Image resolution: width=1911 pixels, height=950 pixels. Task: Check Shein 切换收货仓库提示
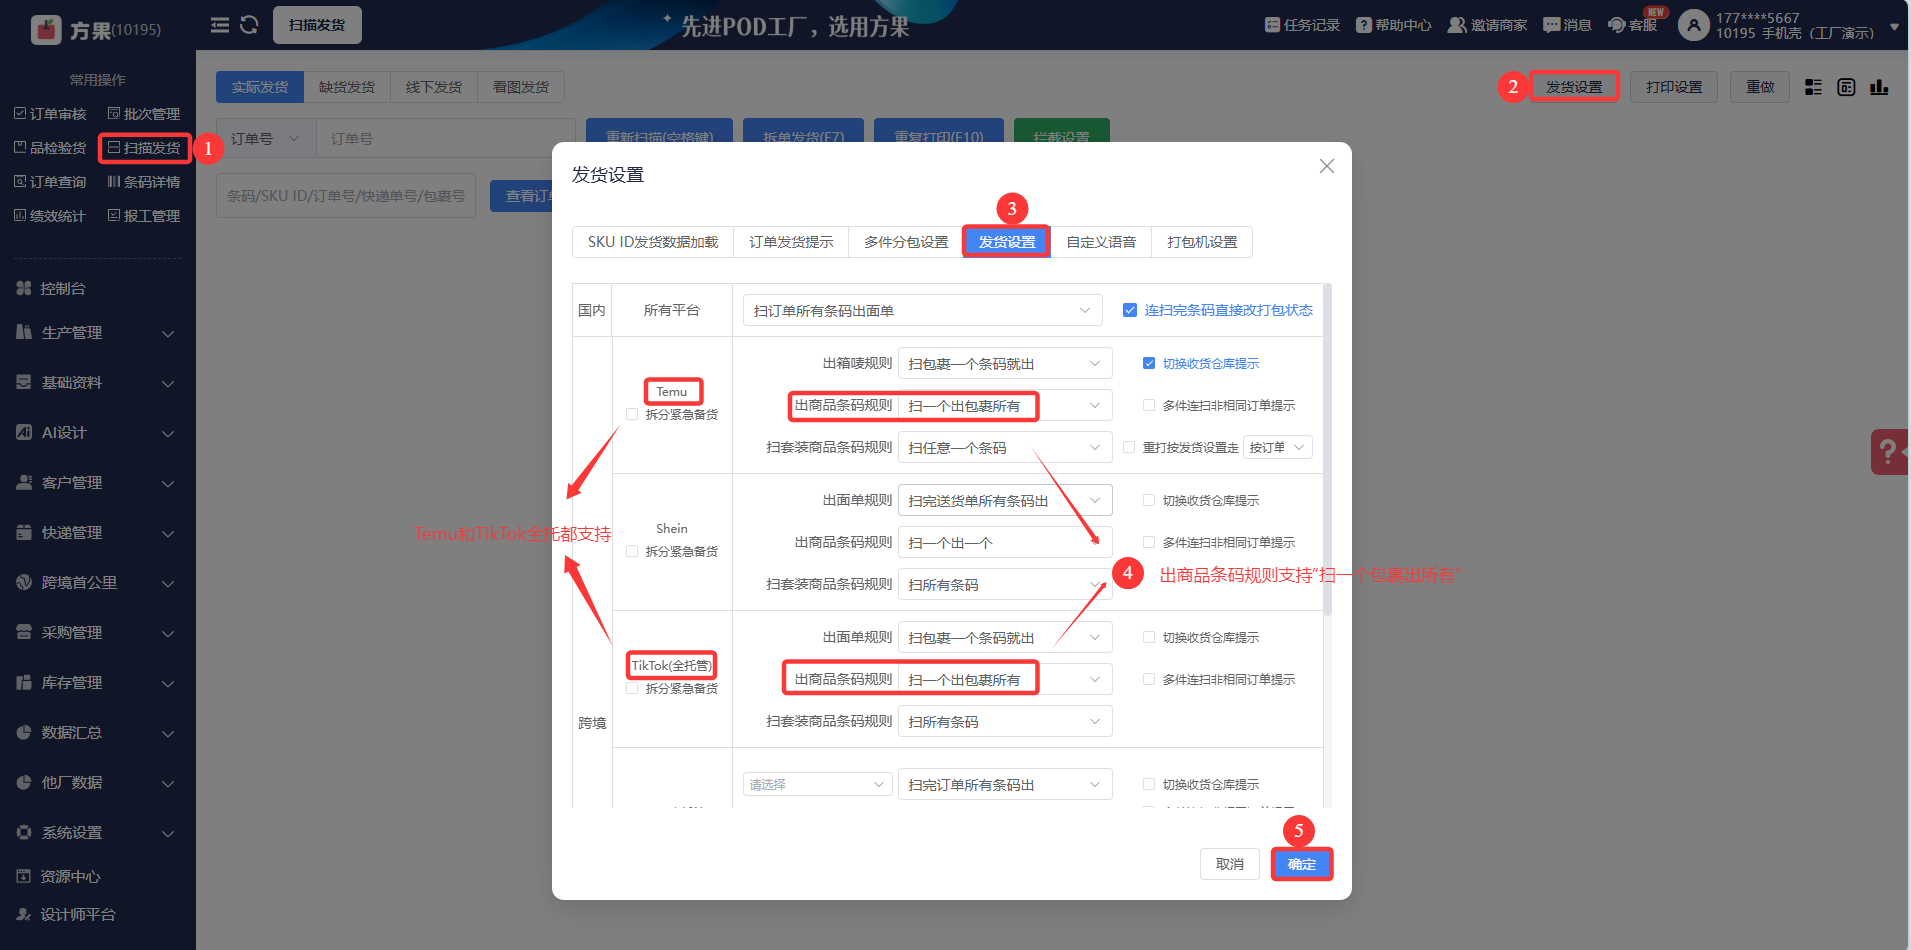click(1149, 500)
